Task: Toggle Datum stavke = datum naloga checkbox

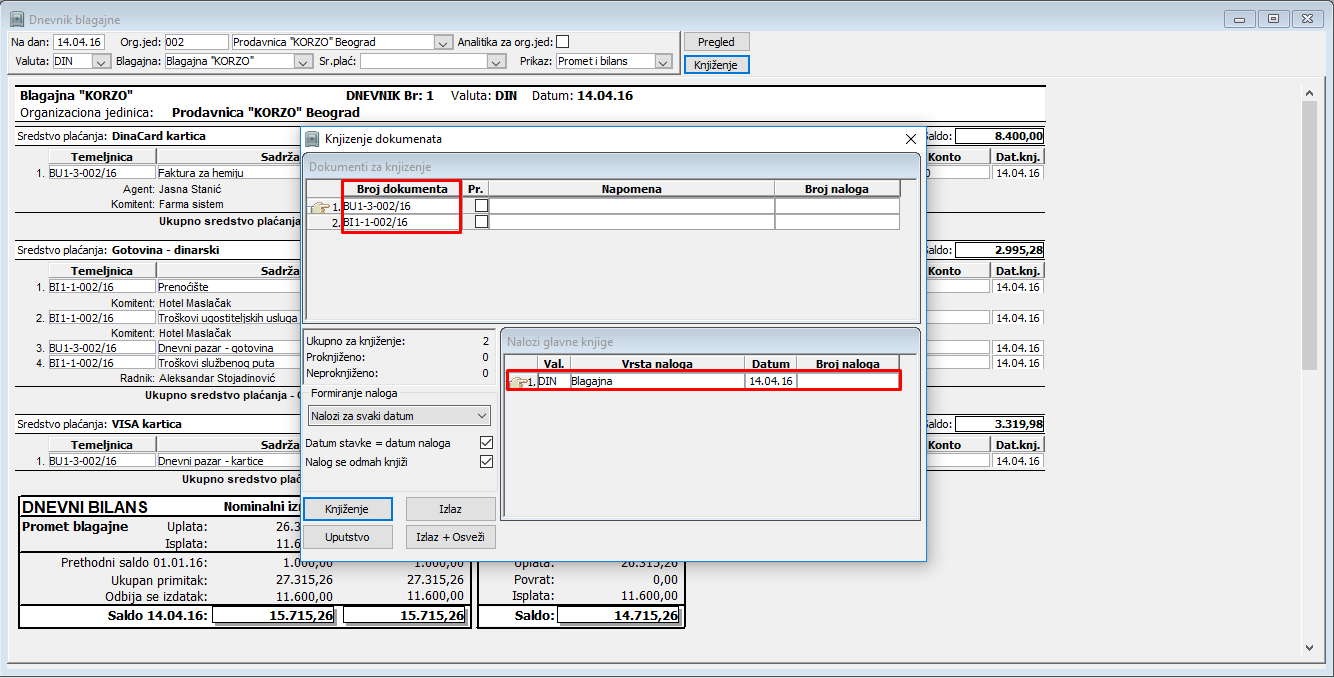Action: click(x=486, y=443)
